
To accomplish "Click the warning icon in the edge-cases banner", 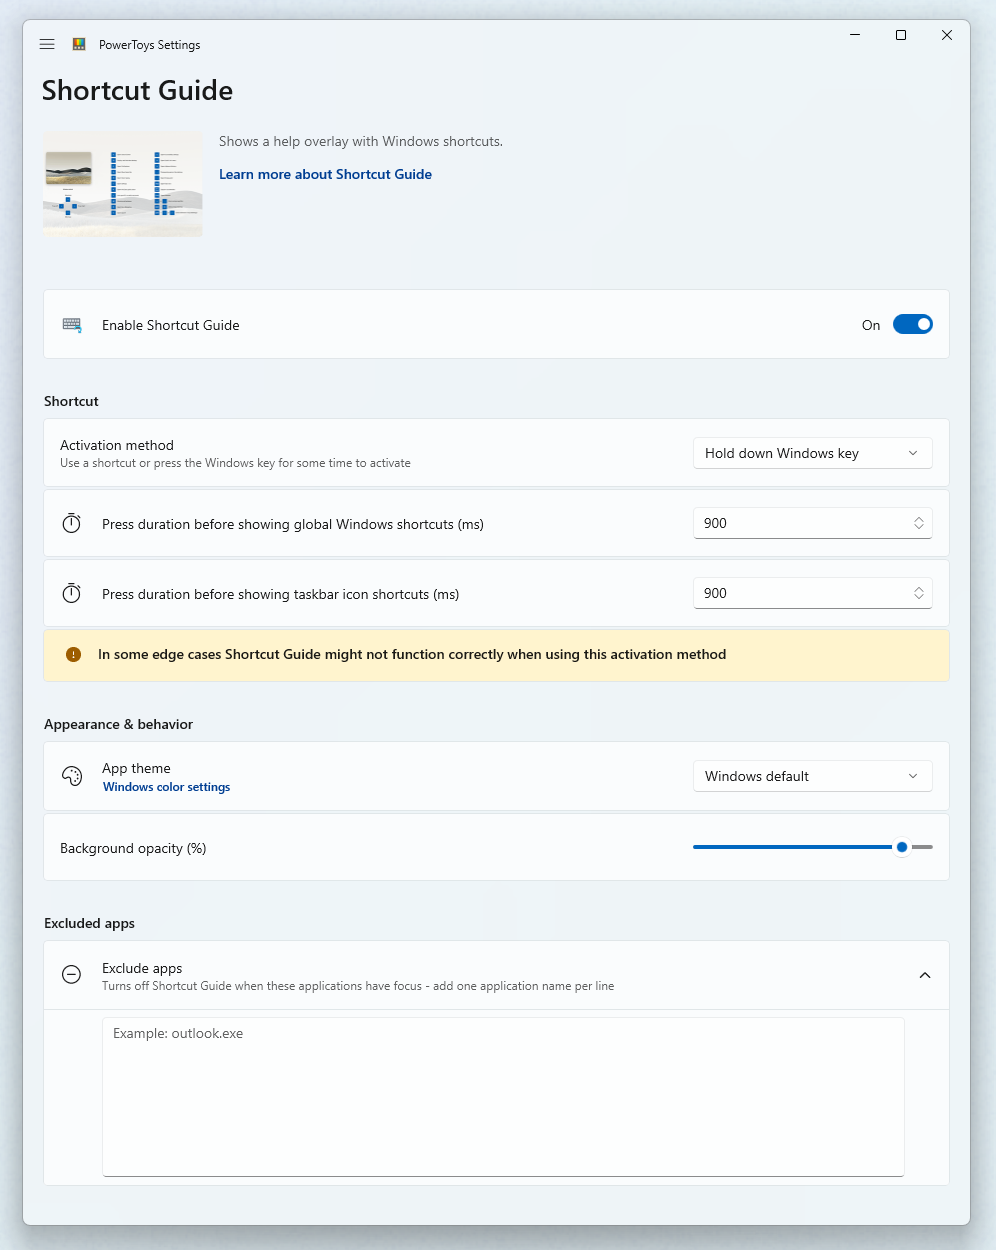I will [x=72, y=654].
